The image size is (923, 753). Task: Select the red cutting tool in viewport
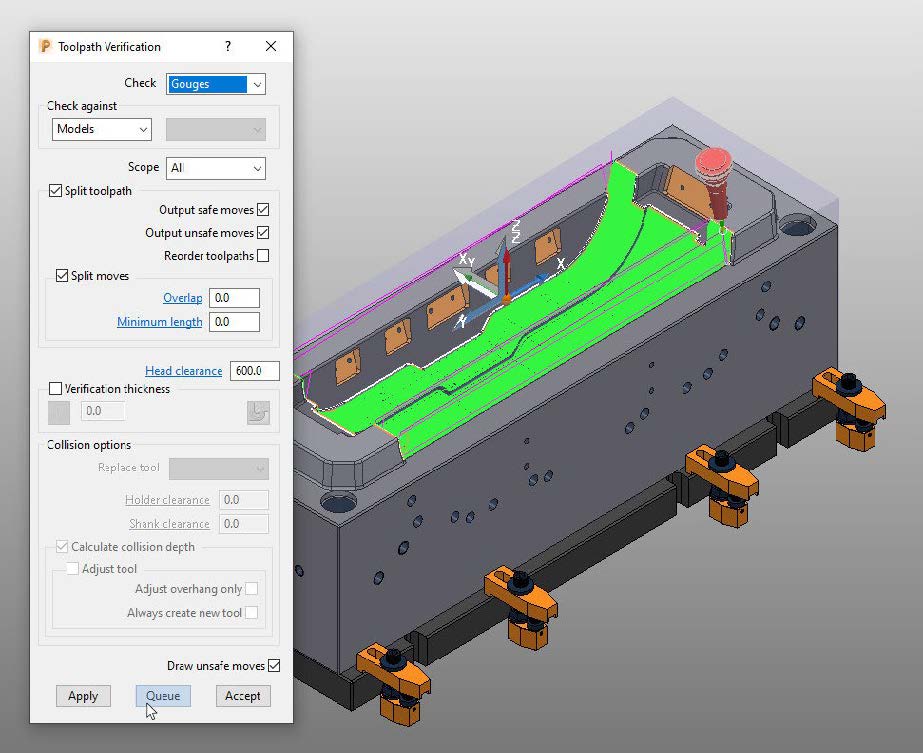click(x=715, y=183)
